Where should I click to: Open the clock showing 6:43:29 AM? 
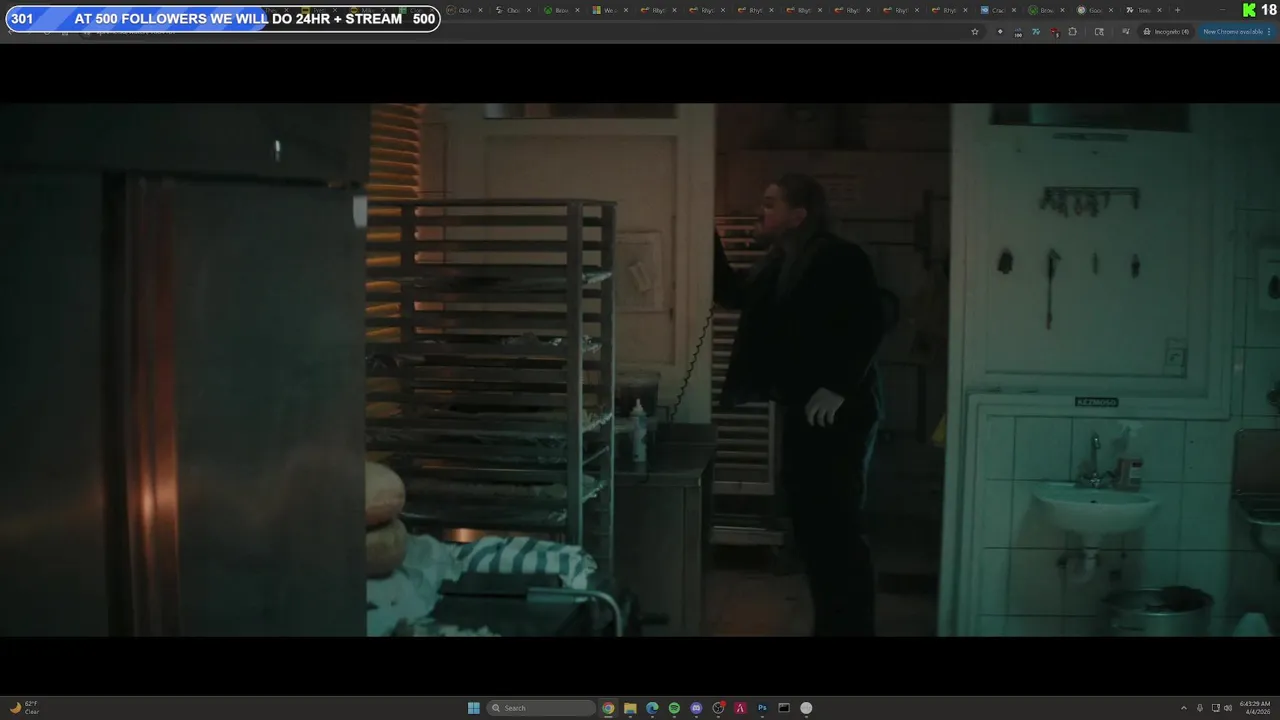pyautogui.click(x=1254, y=708)
